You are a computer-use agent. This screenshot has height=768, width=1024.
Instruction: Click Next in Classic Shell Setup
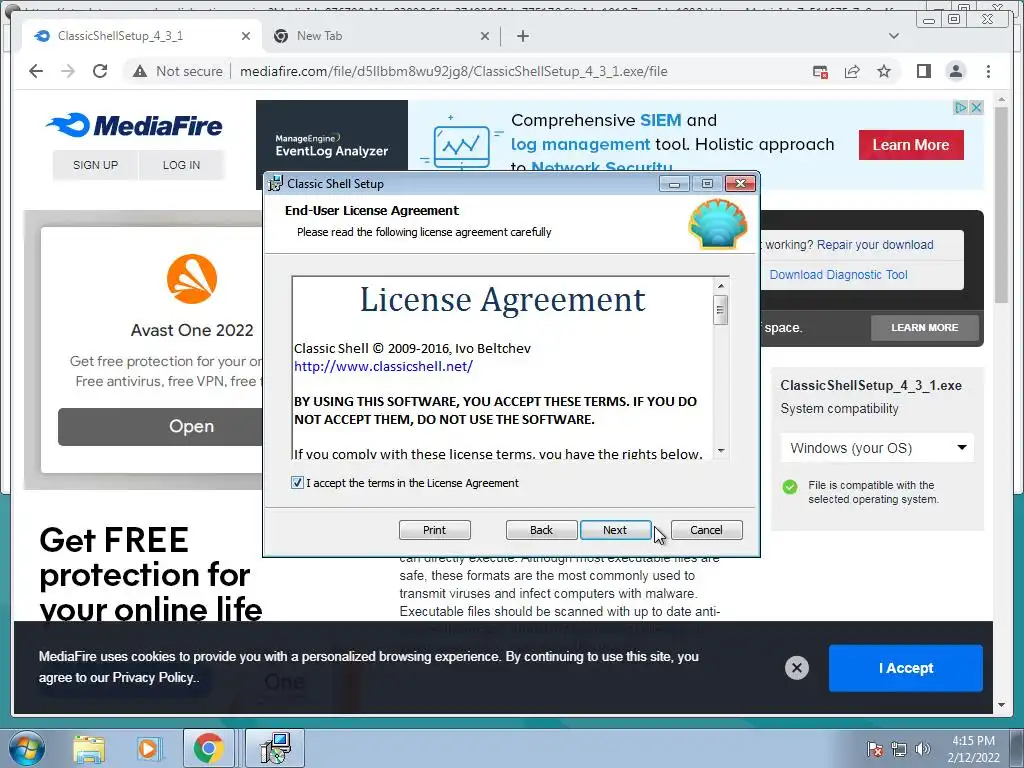pos(615,530)
